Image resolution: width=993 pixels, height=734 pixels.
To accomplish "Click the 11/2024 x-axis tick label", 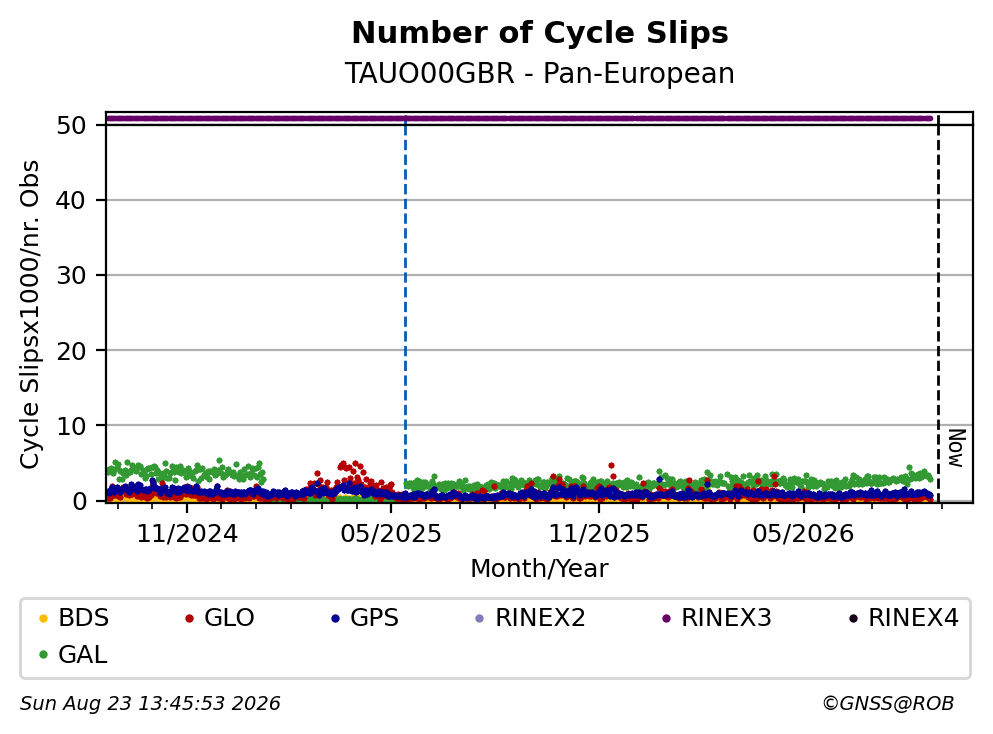I will pyautogui.click(x=187, y=534).
